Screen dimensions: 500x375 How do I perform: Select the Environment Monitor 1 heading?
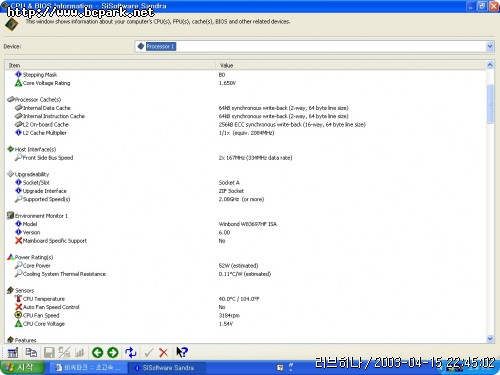pyautogui.click(x=37, y=216)
